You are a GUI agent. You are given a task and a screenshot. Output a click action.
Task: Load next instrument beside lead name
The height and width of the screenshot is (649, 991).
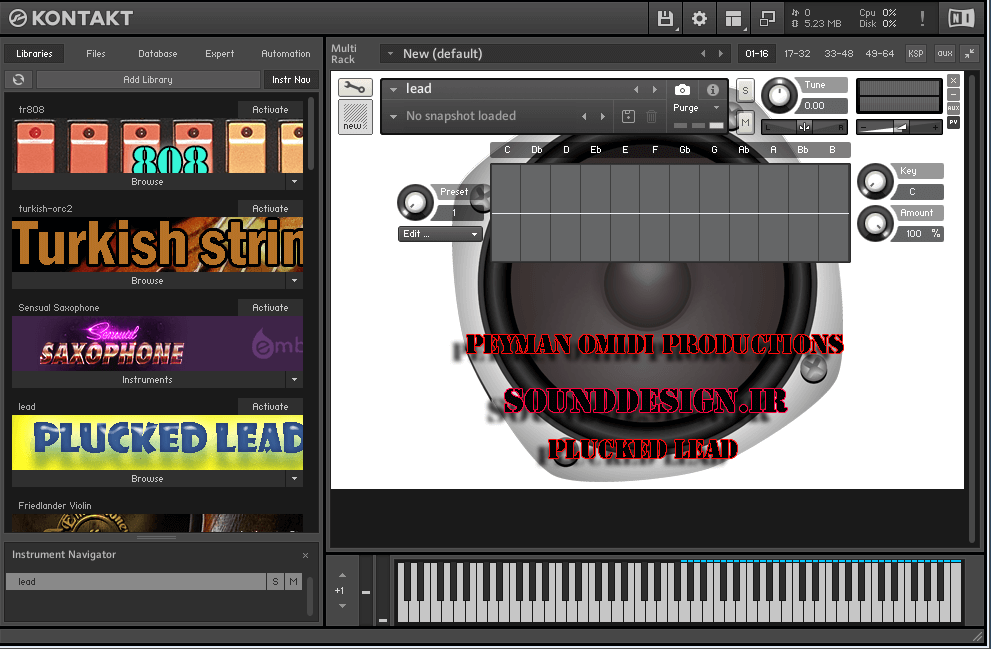point(655,90)
